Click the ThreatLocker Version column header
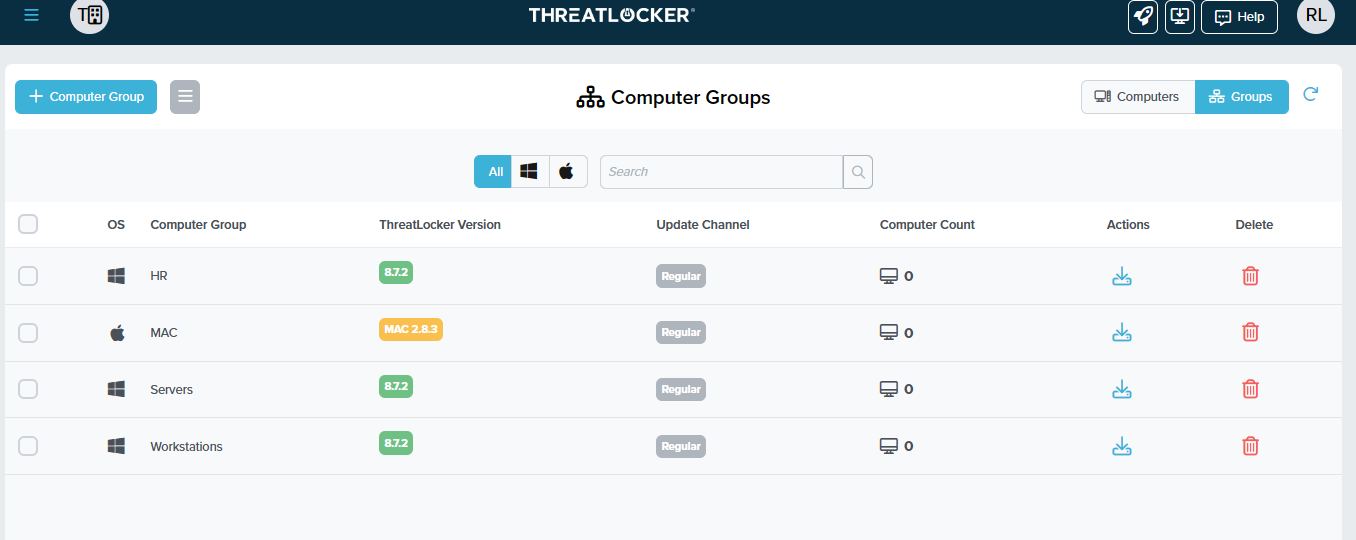The image size is (1356, 540). 440,225
